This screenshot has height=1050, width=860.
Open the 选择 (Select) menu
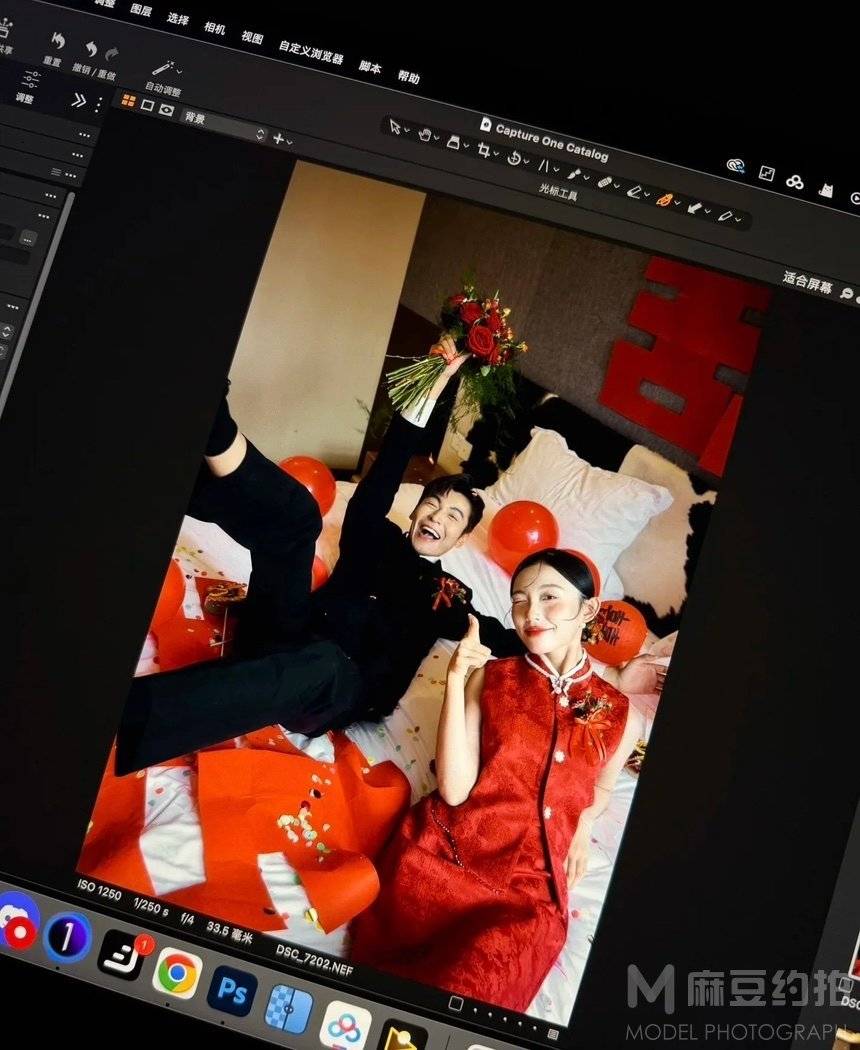177,19
